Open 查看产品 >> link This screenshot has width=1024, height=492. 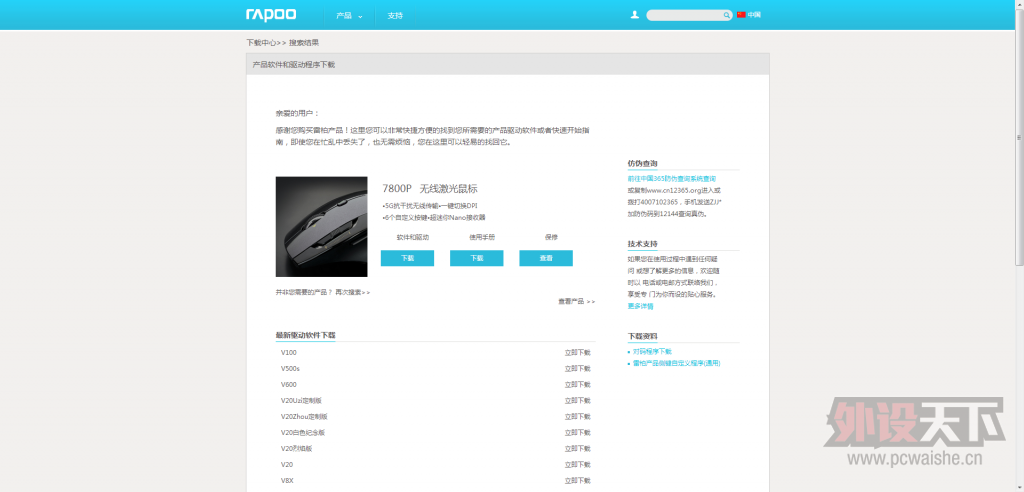click(577, 301)
